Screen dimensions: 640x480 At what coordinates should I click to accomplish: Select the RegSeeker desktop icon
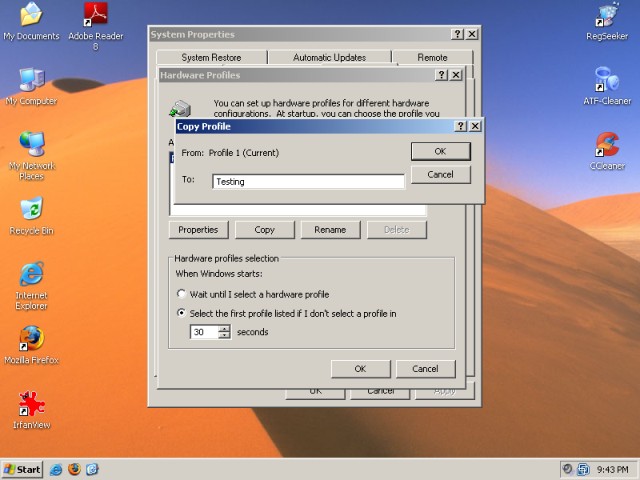[x=607, y=21]
